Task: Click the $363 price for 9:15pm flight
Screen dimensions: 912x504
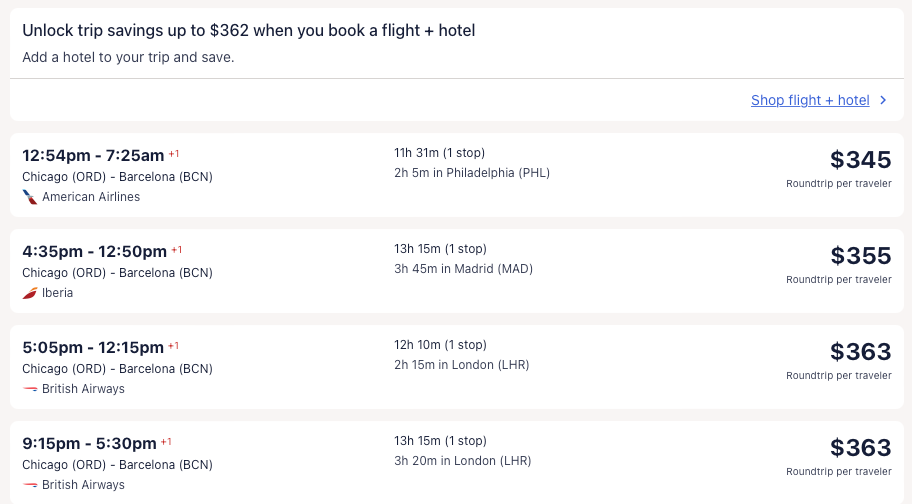Action: (860, 448)
